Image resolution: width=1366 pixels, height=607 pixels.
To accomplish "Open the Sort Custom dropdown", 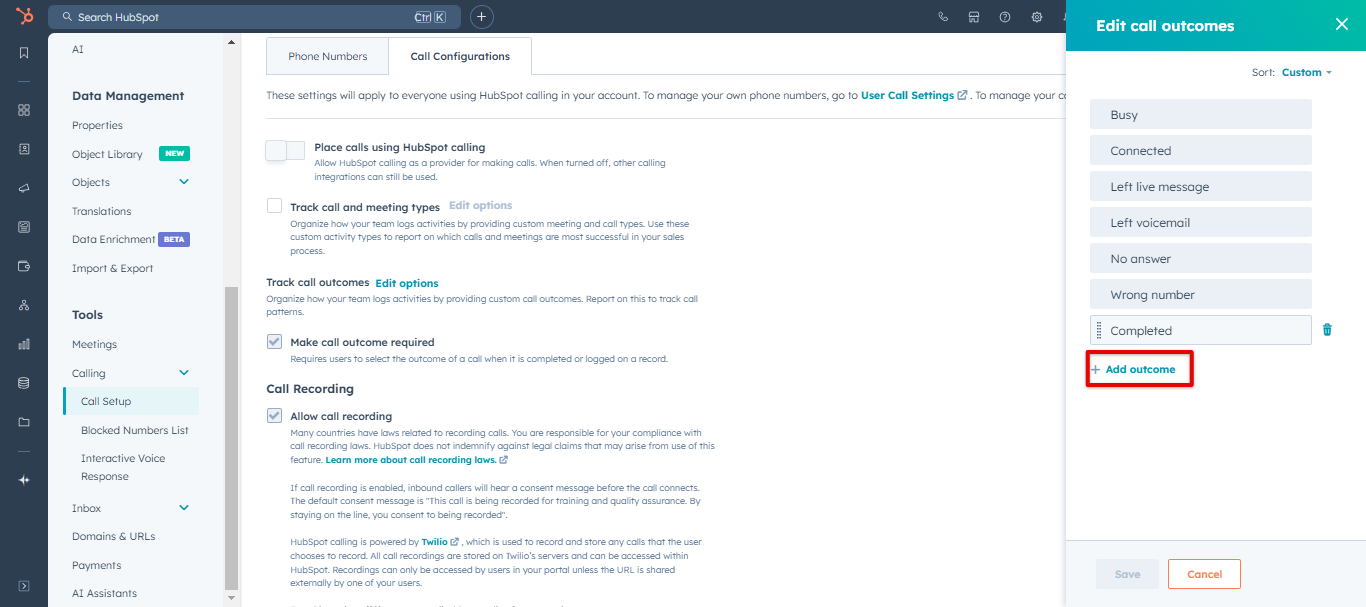I will click(x=1307, y=73).
